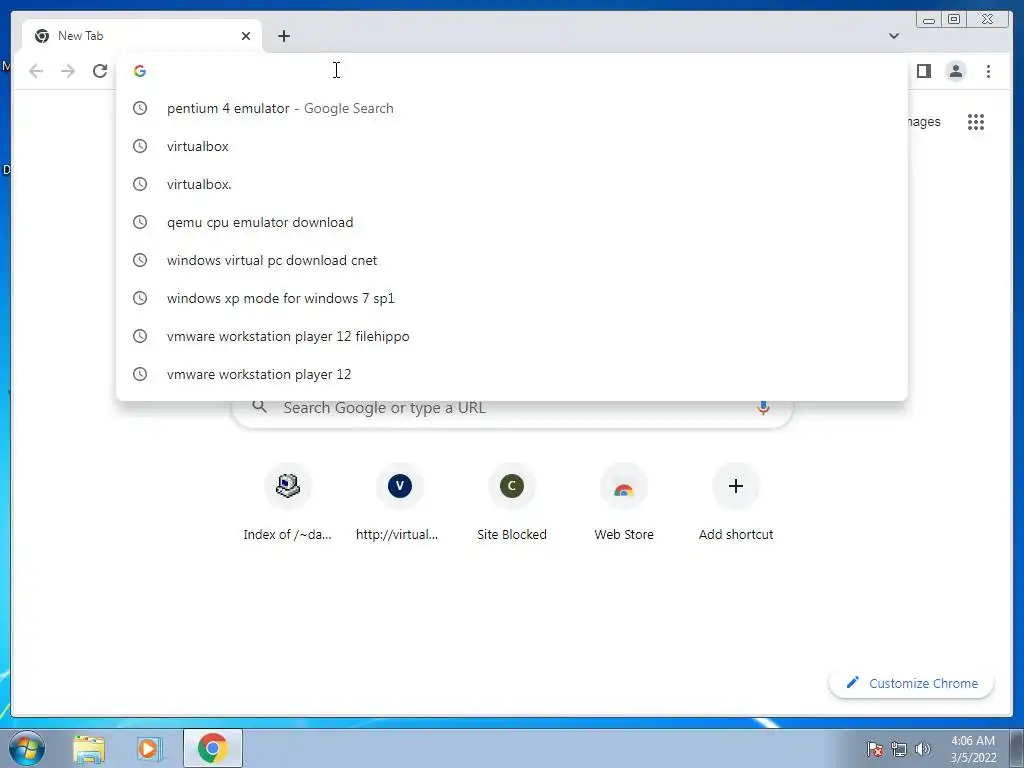This screenshot has height=768, width=1024.
Task: Open the network tray icon
Action: [x=899, y=749]
